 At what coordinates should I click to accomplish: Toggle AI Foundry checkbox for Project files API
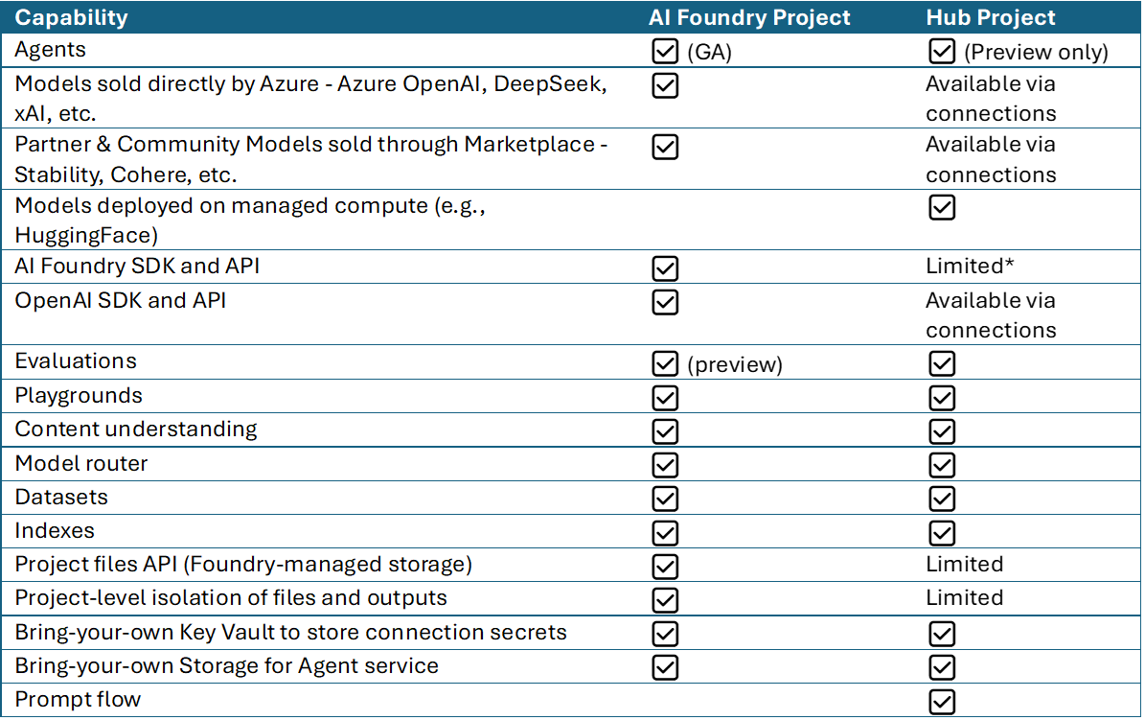pos(665,566)
